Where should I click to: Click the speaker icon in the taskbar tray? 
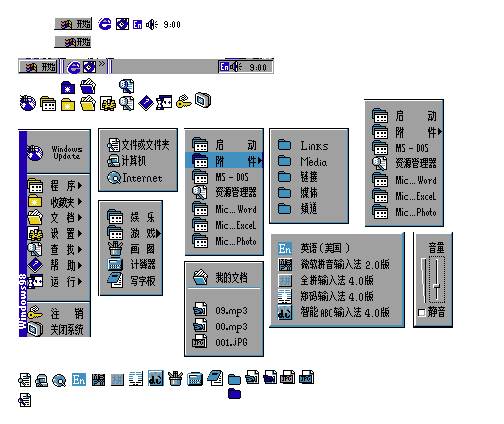[x=236, y=67]
